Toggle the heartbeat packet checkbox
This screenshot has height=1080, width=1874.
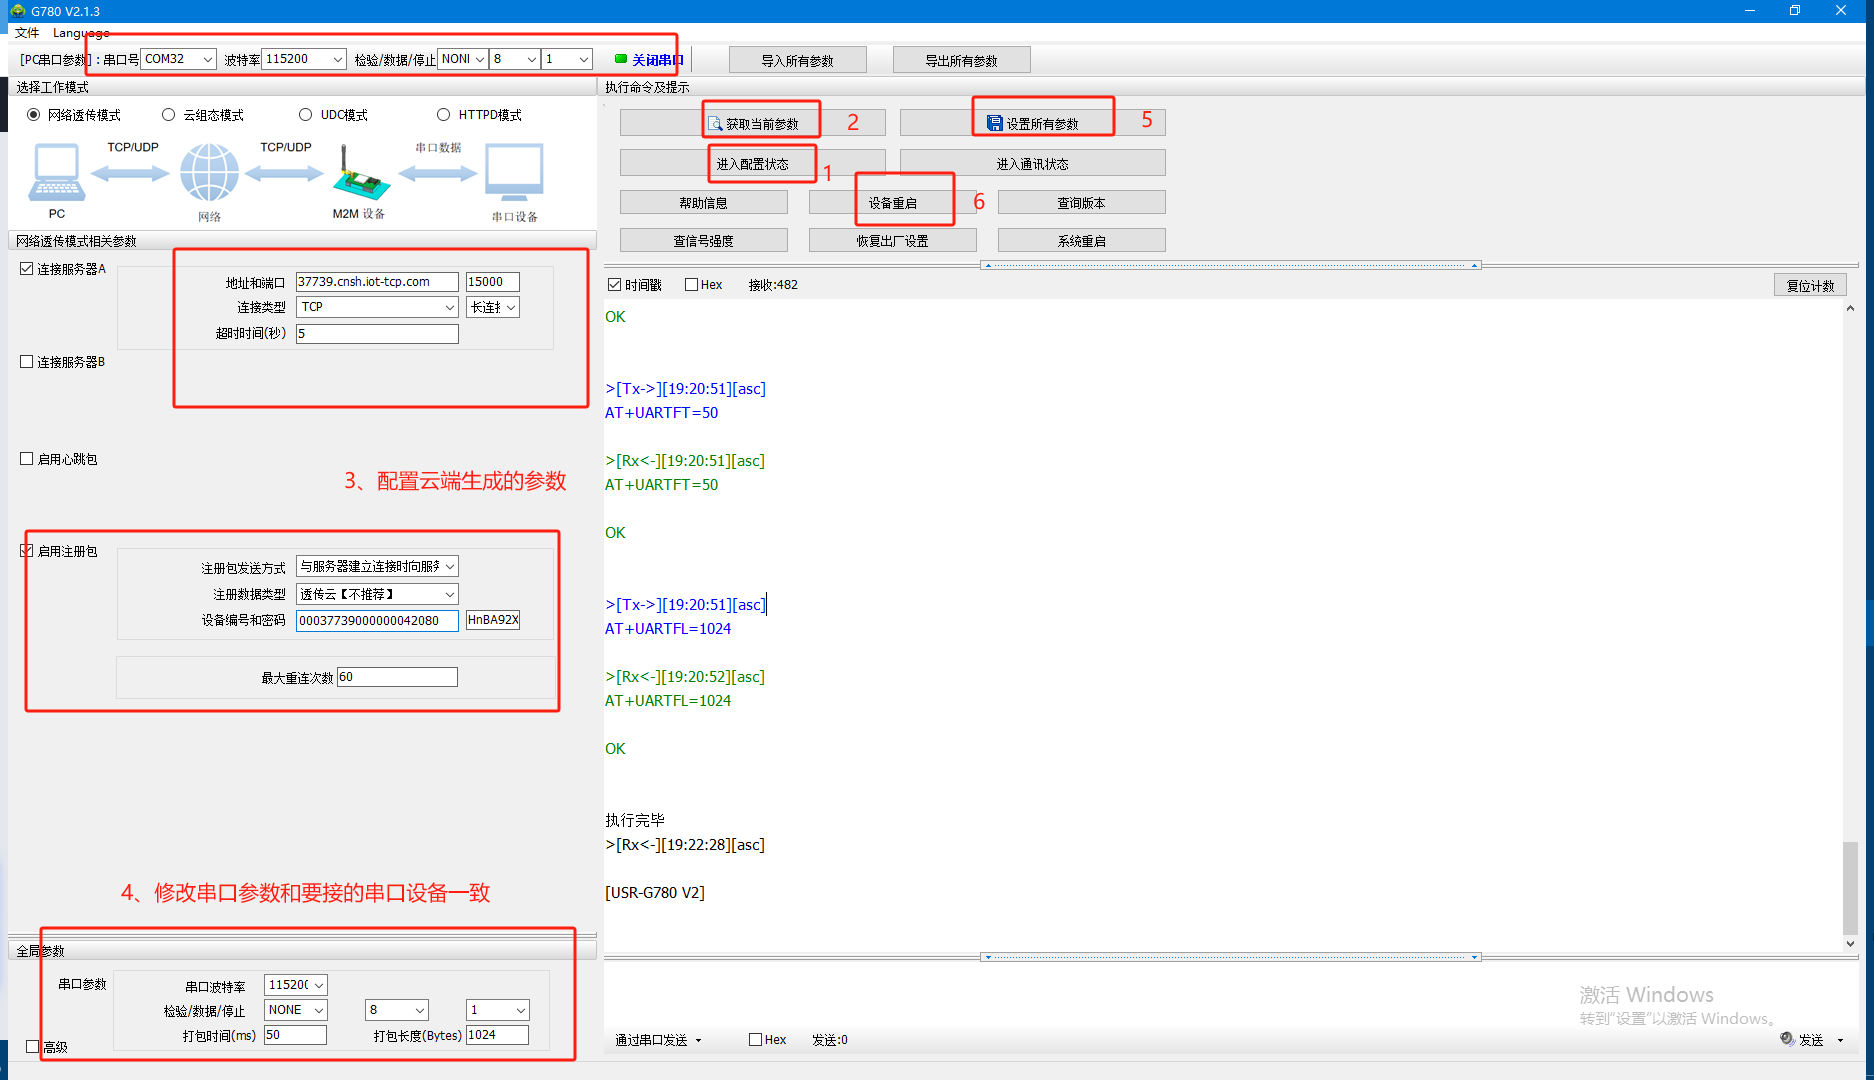click(27, 459)
